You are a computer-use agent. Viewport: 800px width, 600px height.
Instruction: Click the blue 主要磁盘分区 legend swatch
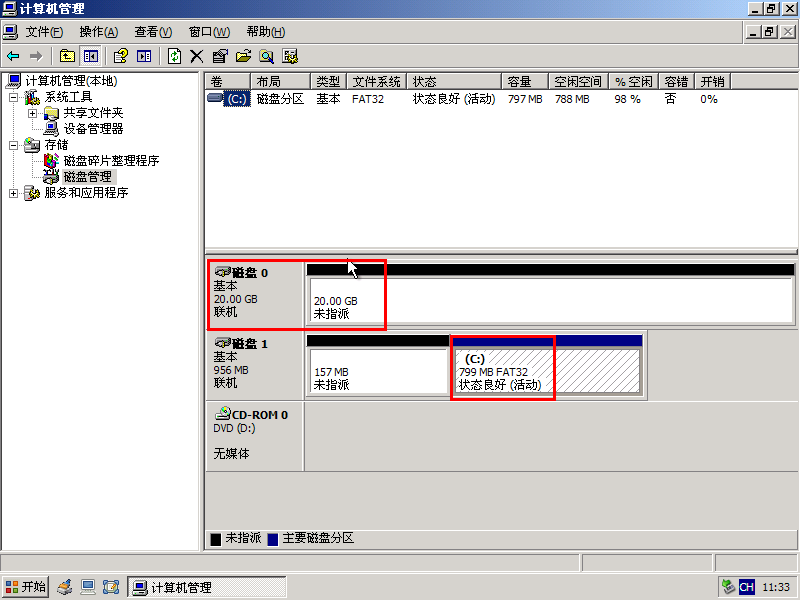(272, 539)
